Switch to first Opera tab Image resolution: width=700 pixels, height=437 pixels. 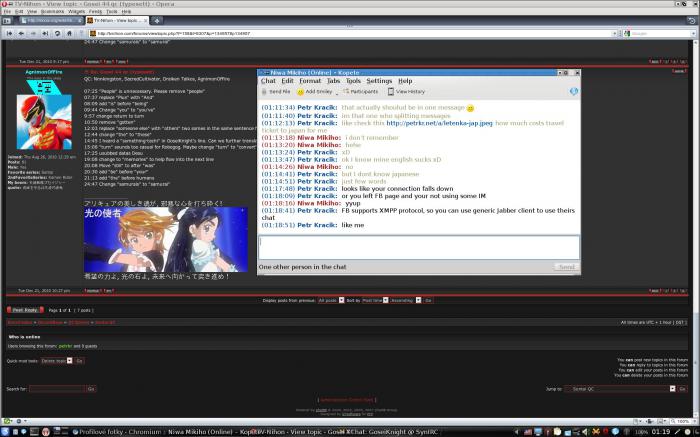point(51,21)
